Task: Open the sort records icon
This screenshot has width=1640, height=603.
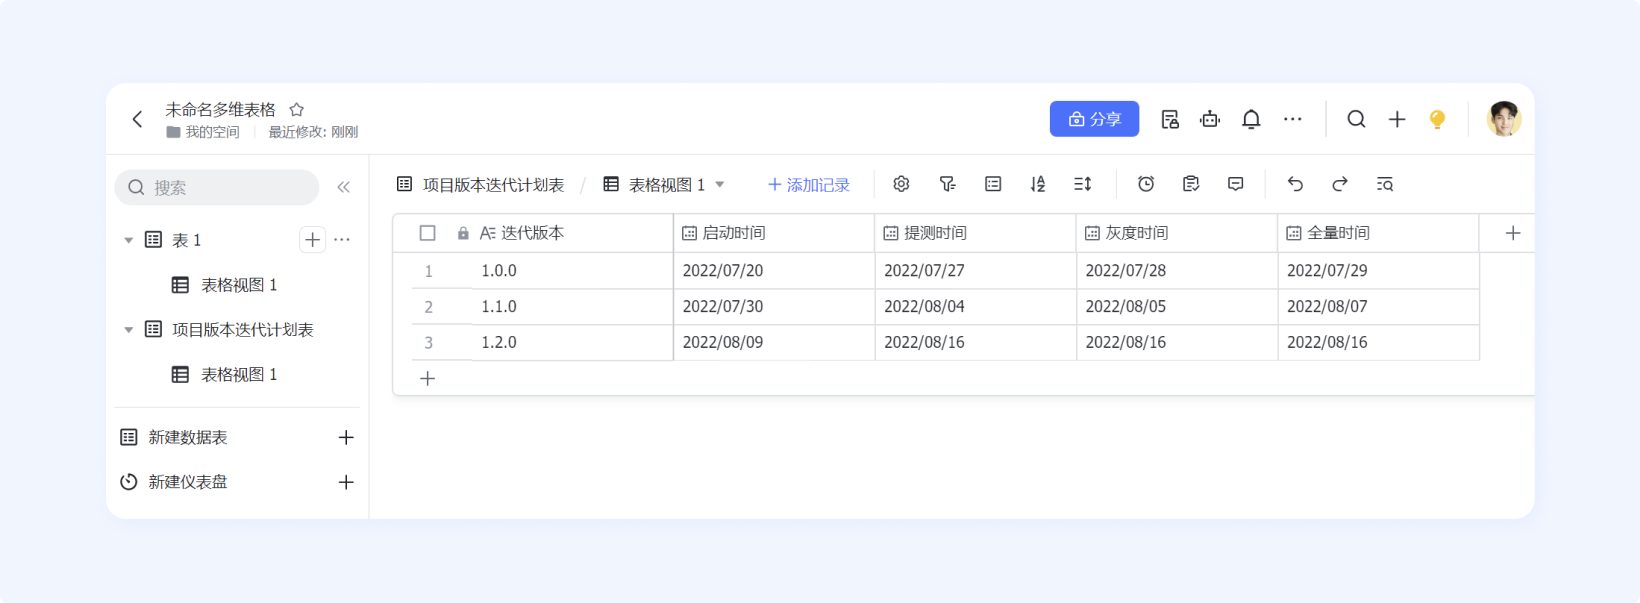Action: pyautogui.click(x=1037, y=184)
